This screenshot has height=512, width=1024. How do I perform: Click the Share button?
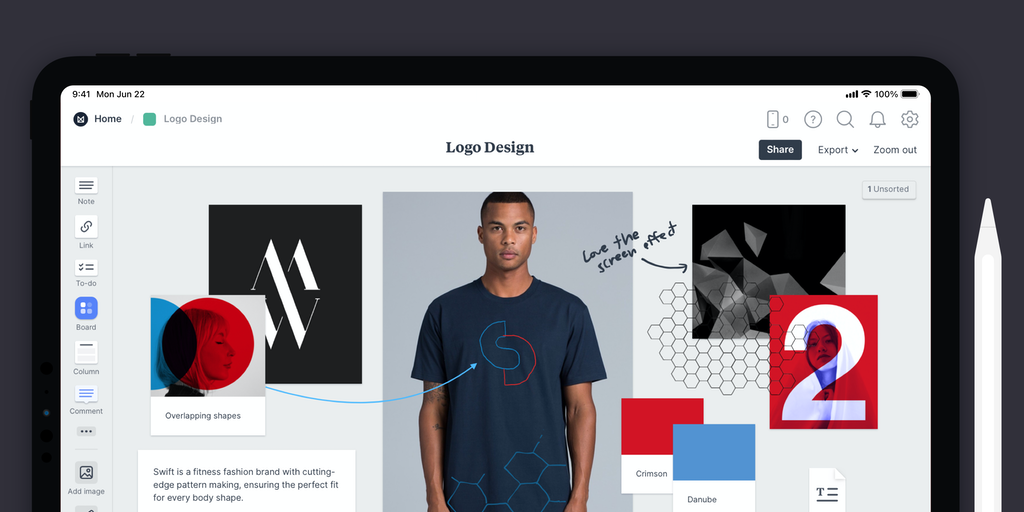pyautogui.click(x=780, y=150)
